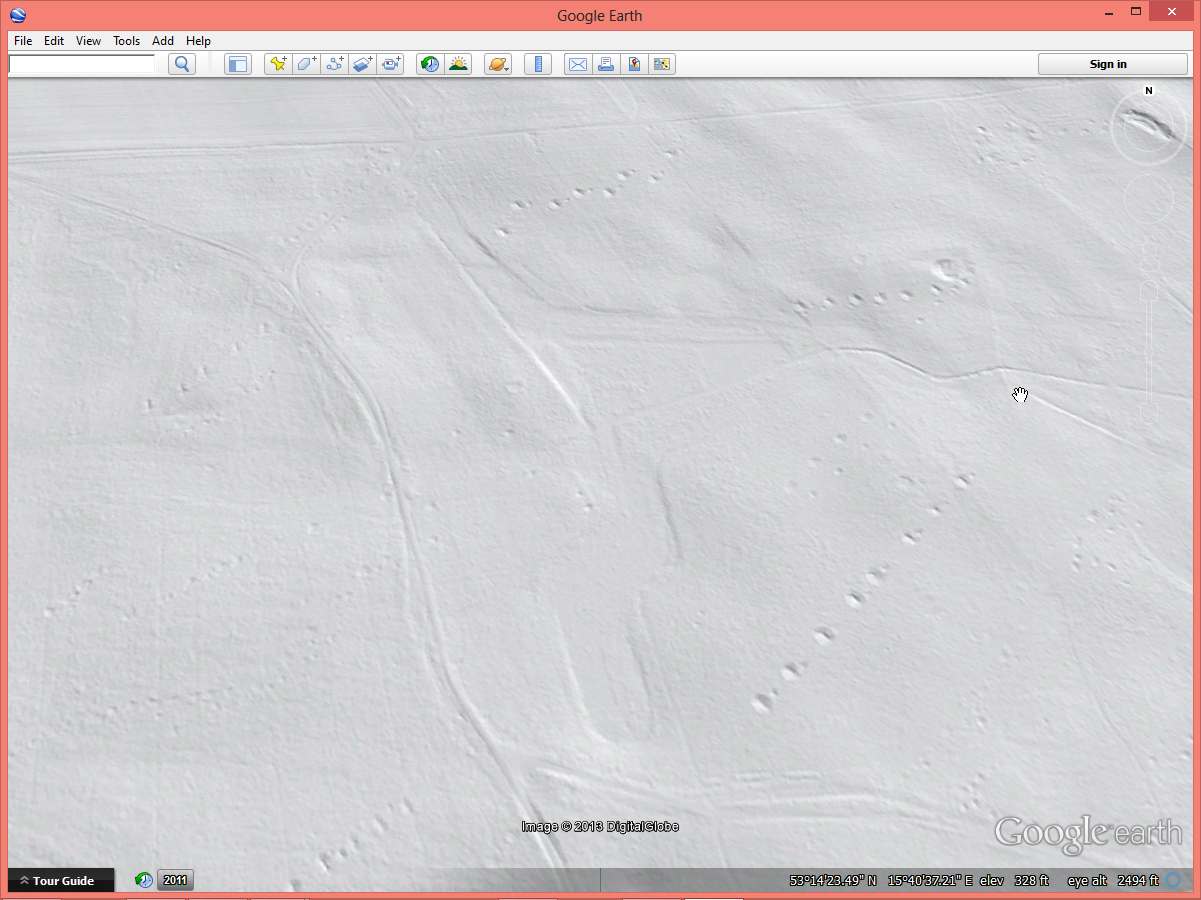
Task: Add a new placemark with pushpin icon
Action: [x=279, y=64]
